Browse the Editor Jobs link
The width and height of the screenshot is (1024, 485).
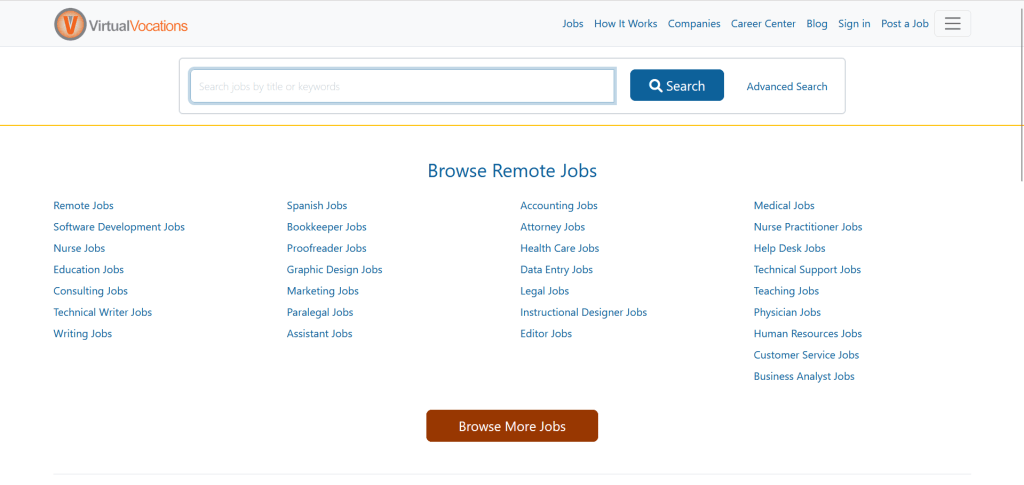(x=546, y=334)
